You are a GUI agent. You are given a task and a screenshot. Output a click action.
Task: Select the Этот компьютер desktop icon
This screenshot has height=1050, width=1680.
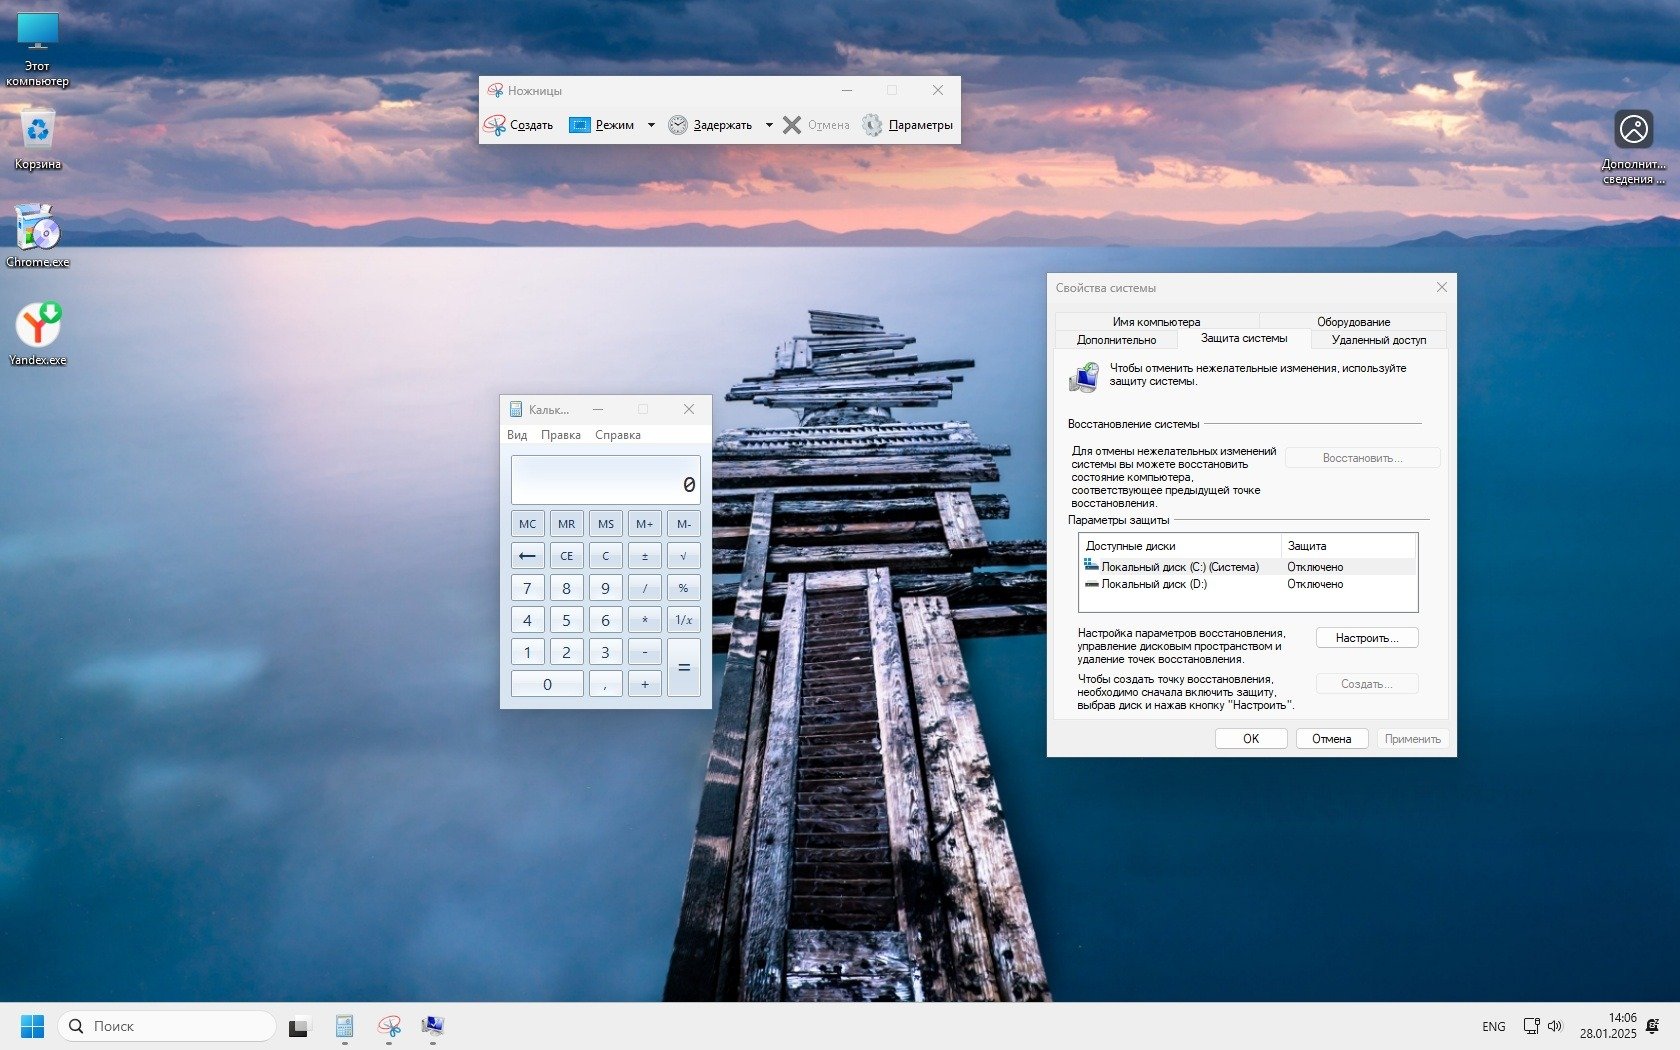pyautogui.click(x=38, y=32)
